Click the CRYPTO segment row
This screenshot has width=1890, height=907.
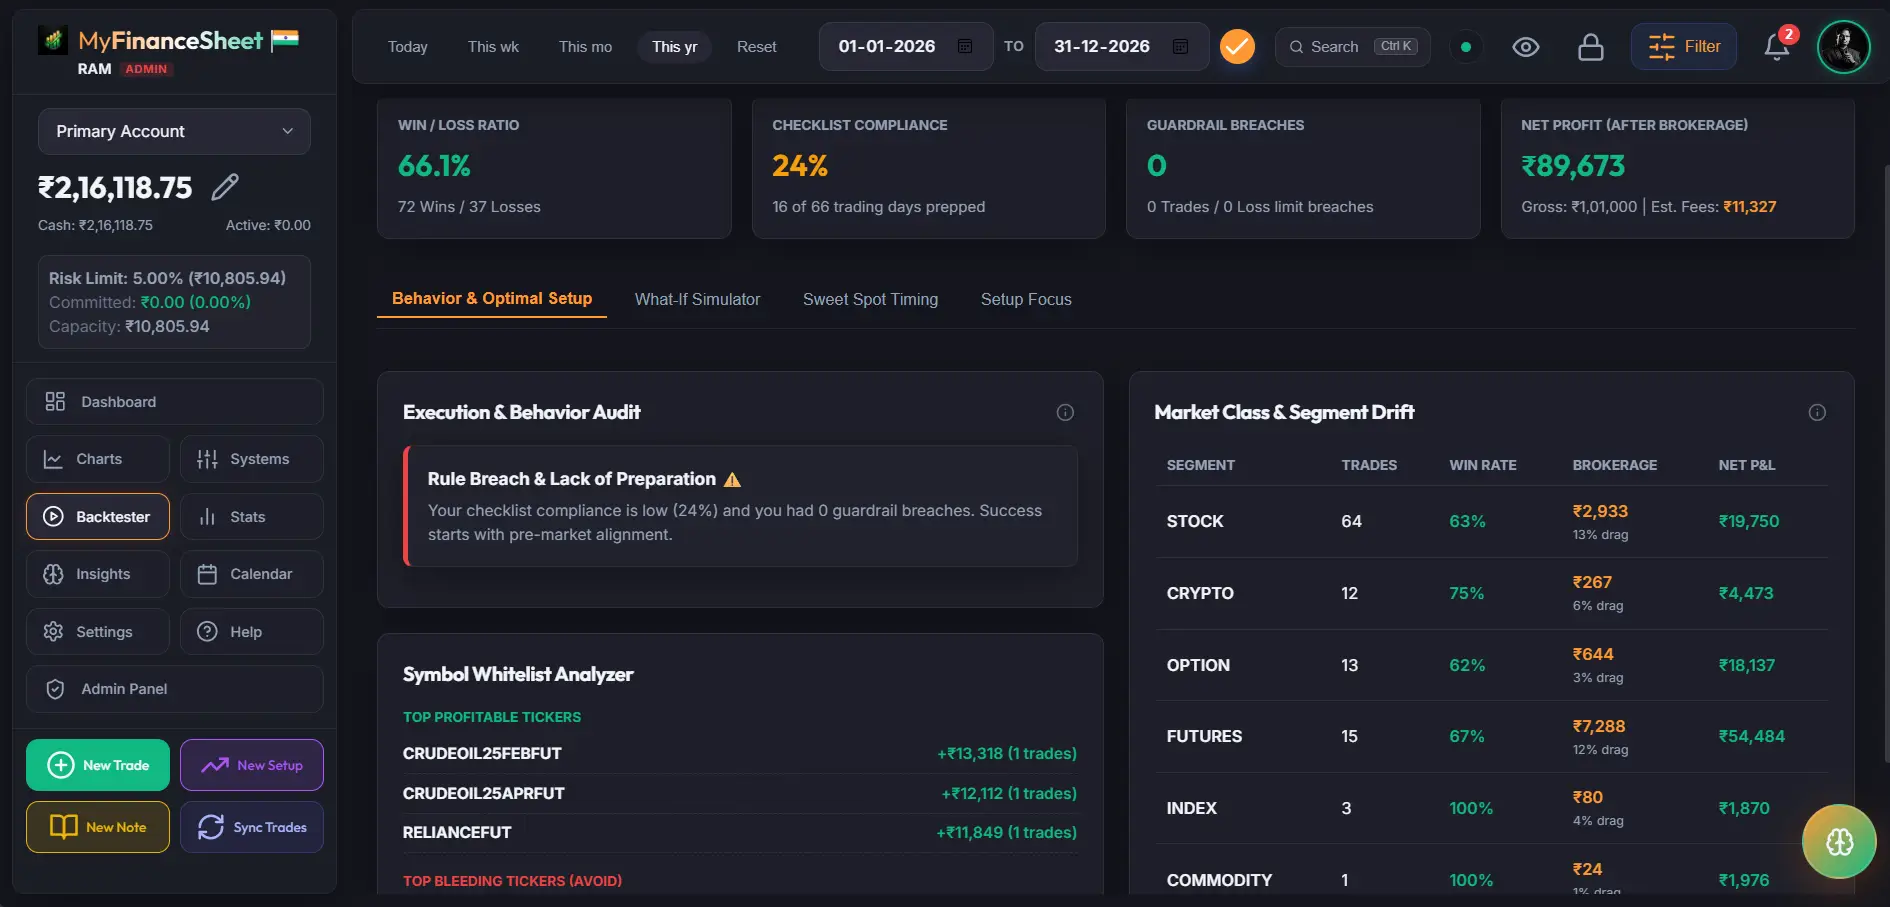point(1491,593)
